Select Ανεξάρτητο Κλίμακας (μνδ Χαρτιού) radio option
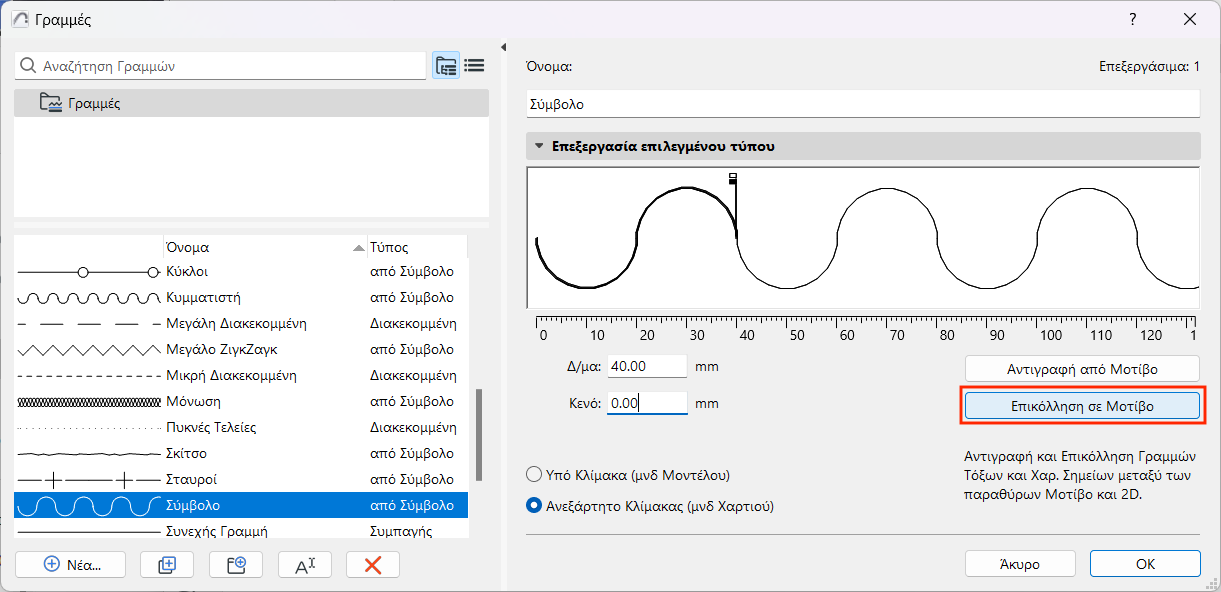 pyautogui.click(x=534, y=505)
